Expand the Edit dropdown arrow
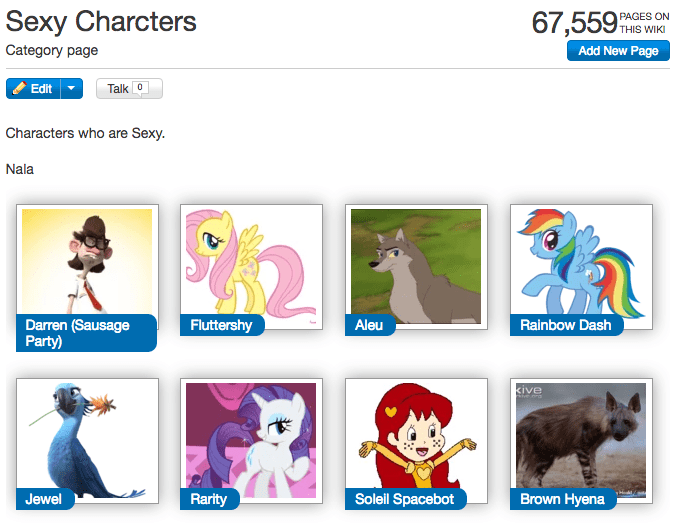Screen dimensions: 678x532 coord(71,89)
